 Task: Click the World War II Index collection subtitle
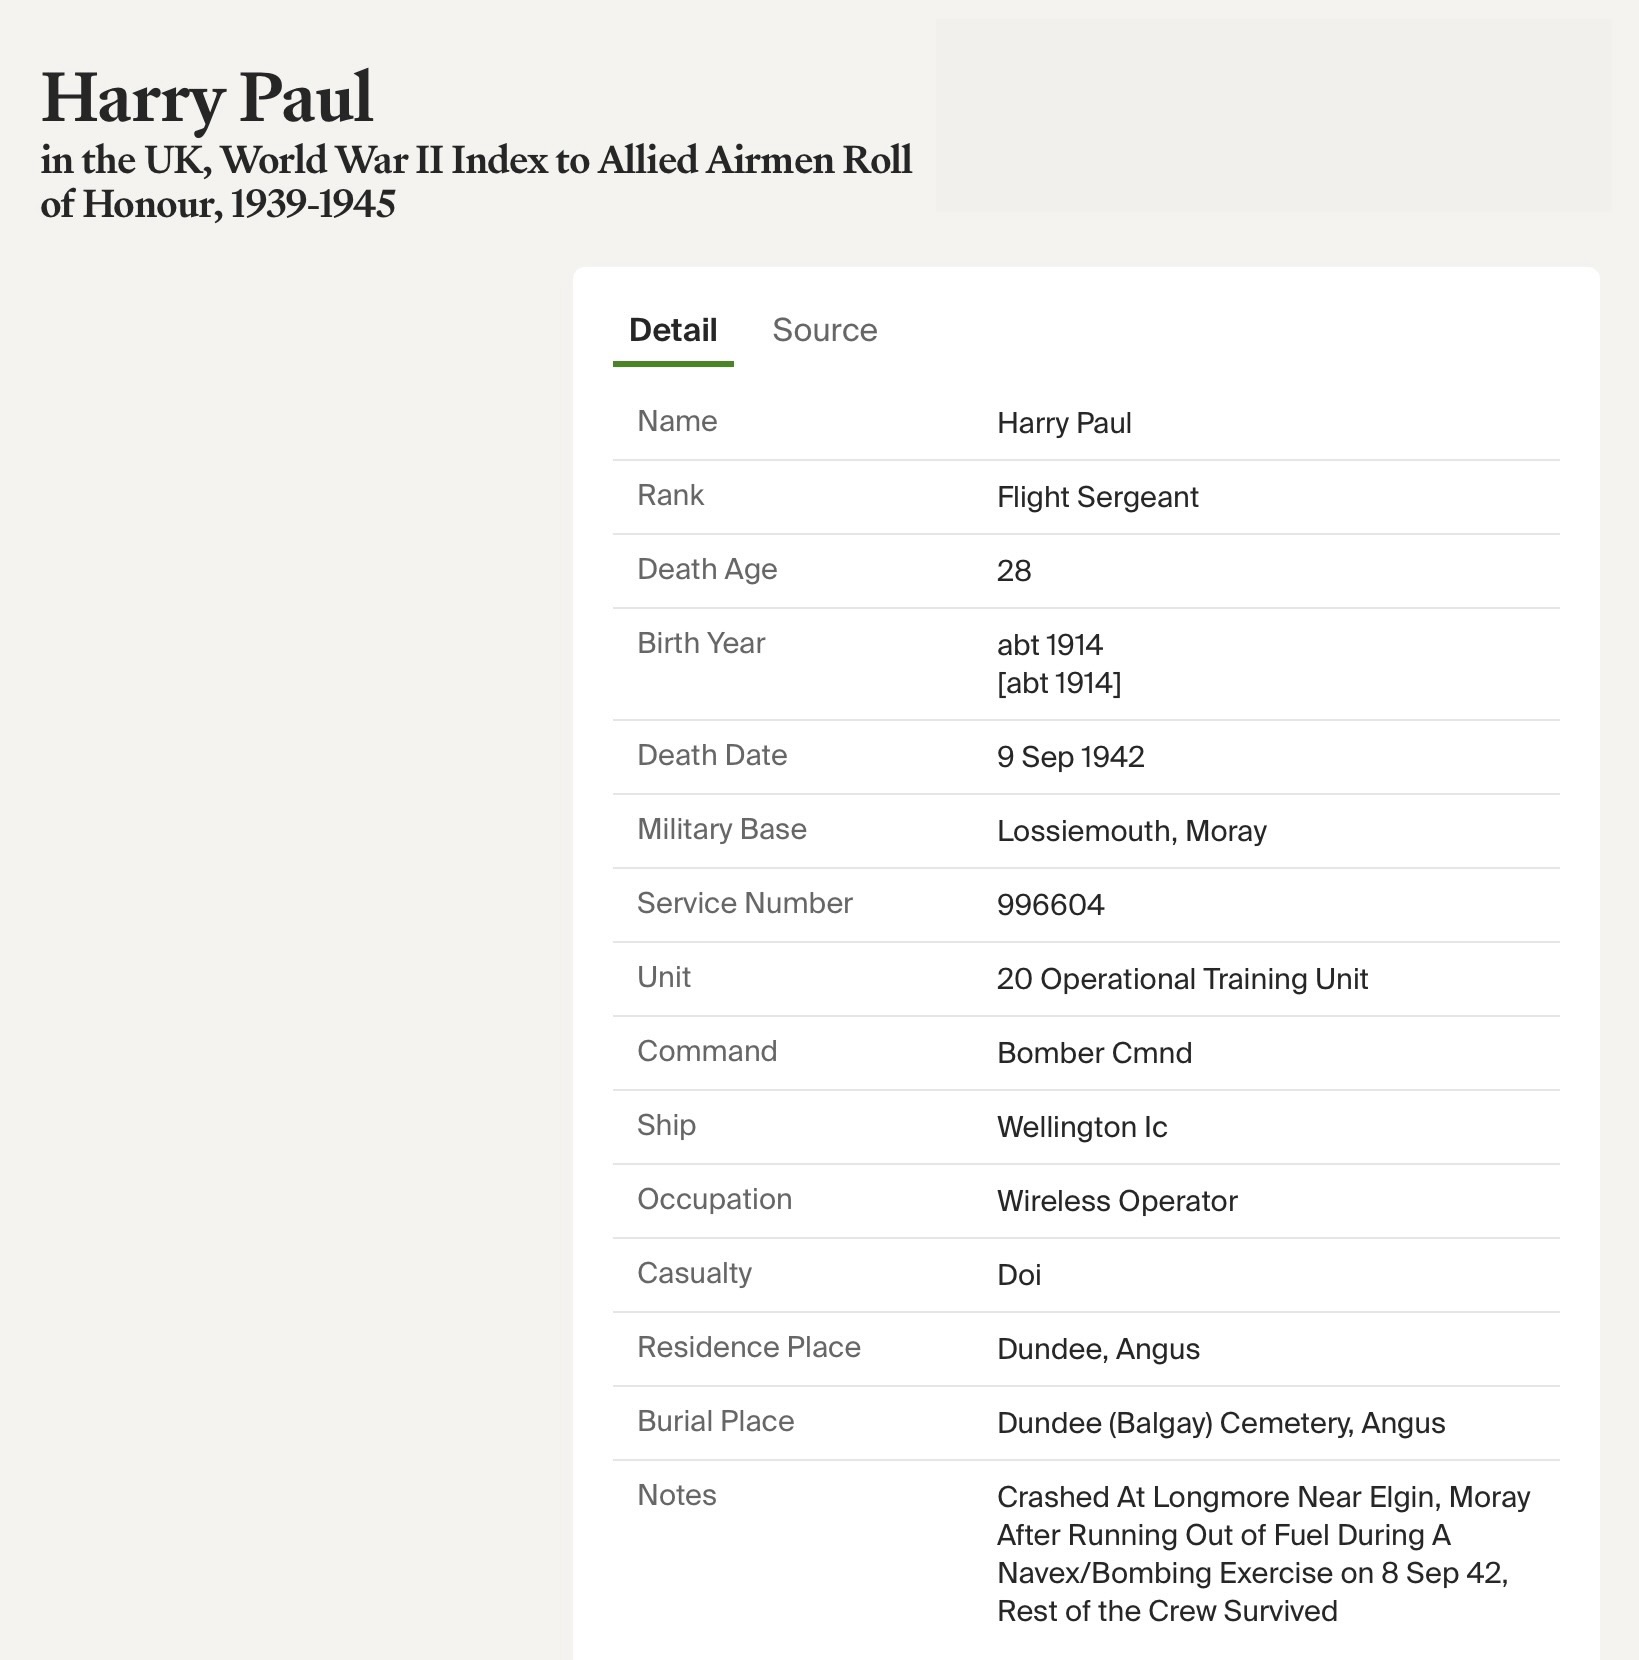tap(476, 181)
